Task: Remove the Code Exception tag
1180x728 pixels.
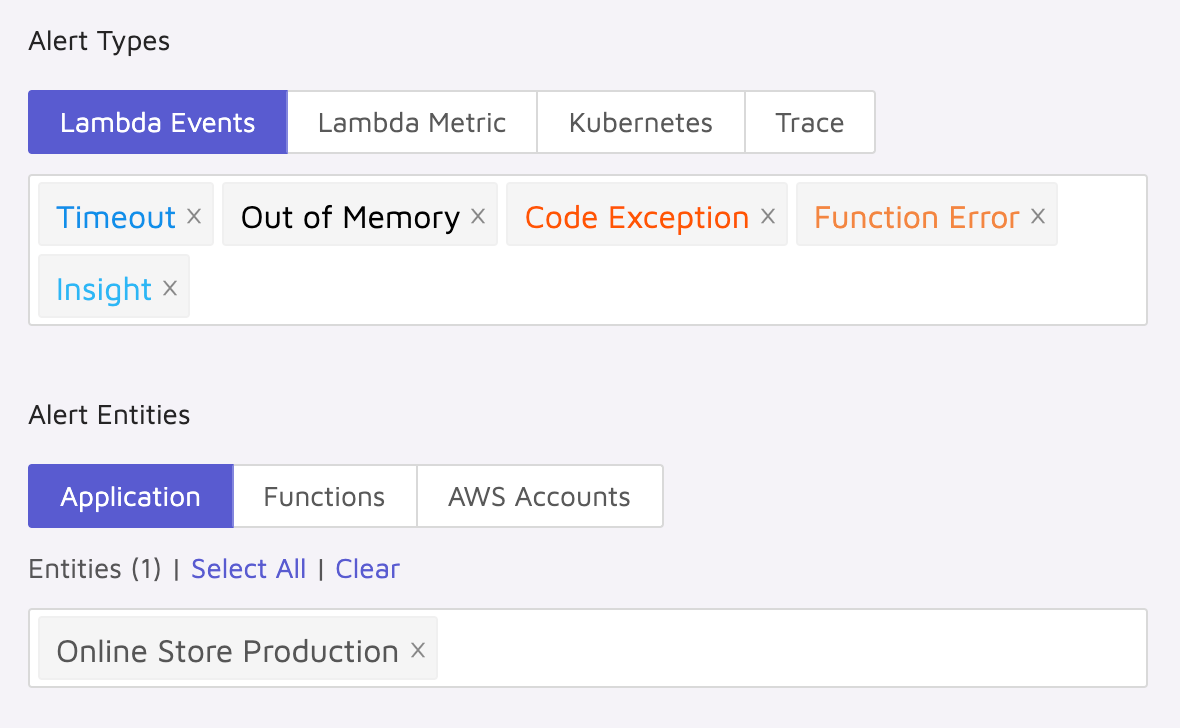Action: (x=768, y=216)
